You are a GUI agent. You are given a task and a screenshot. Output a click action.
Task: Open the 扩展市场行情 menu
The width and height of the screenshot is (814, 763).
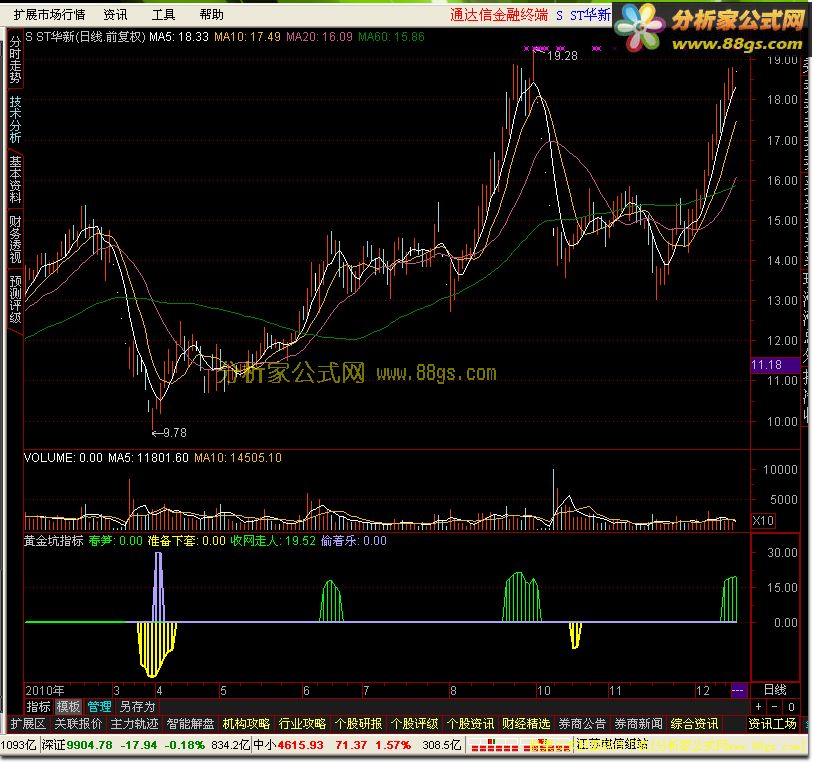pyautogui.click(x=49, y=15)
